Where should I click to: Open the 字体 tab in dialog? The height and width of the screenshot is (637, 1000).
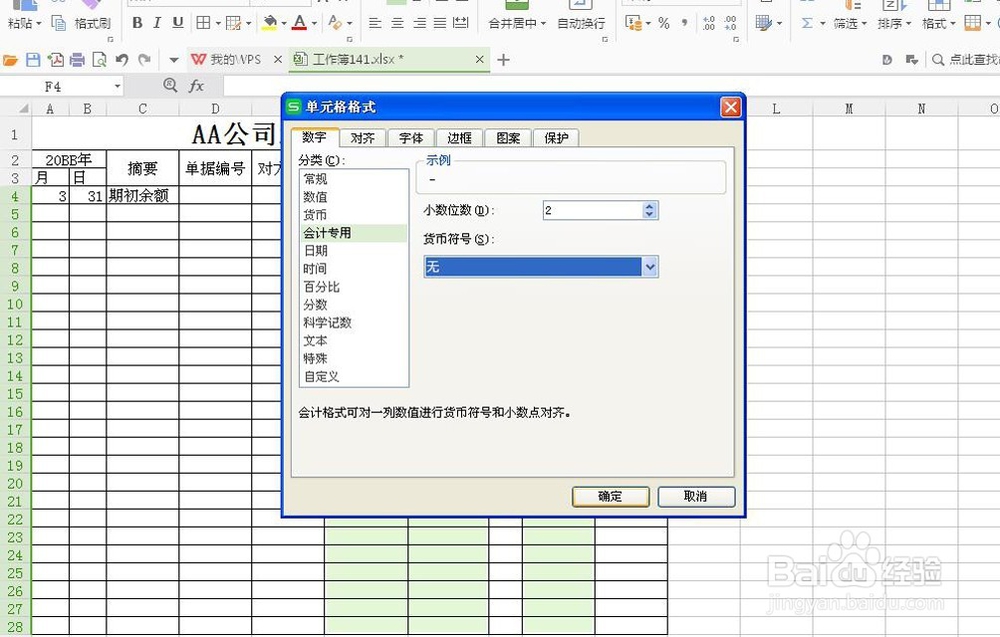(x=411, y=138)
